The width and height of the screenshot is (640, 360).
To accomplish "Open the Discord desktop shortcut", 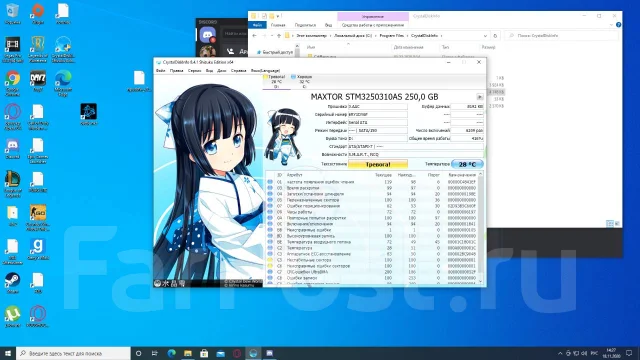I will coord(13,148).
